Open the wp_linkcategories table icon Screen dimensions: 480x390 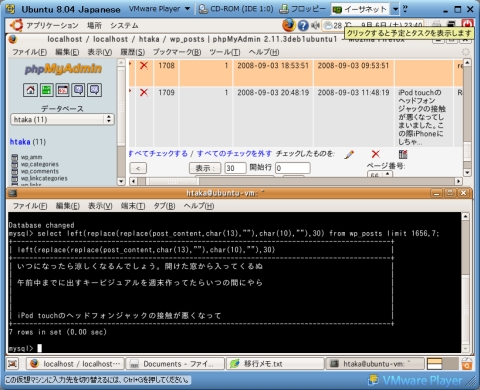pyautogui.click(x=14, y=178)
